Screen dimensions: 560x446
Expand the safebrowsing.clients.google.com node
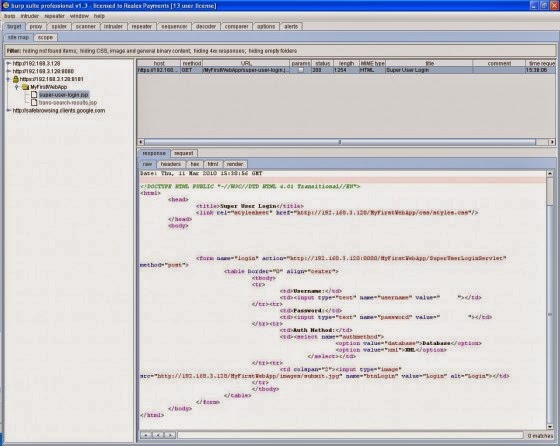pos(9,111)
